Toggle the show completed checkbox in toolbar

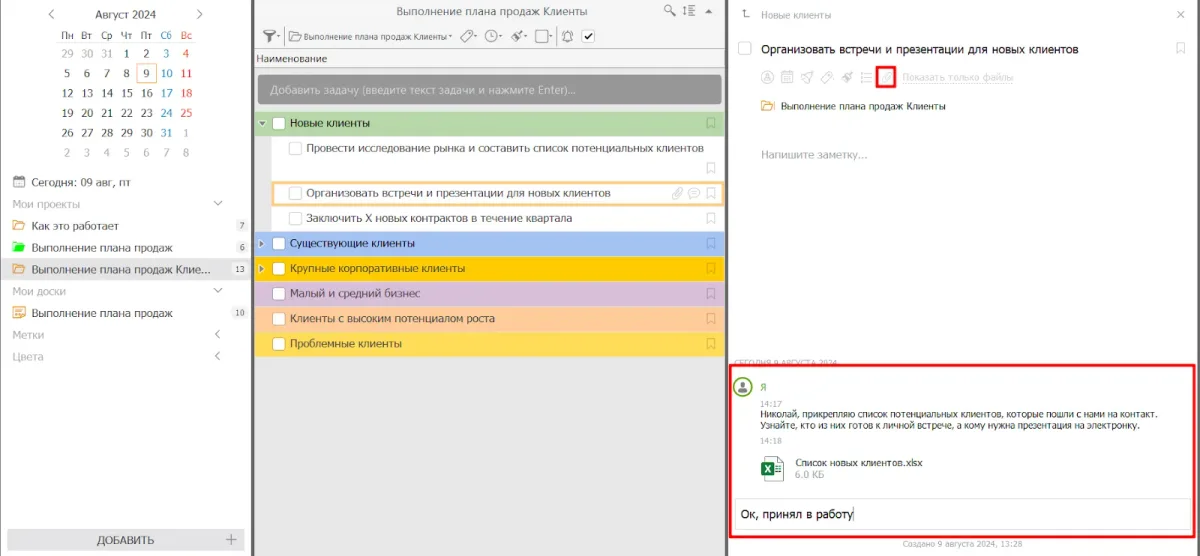point(589,37)
